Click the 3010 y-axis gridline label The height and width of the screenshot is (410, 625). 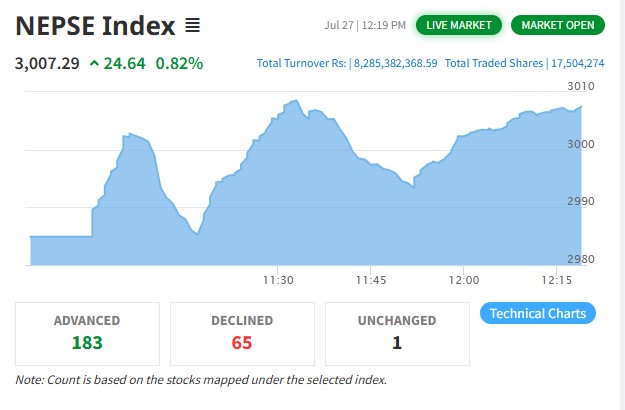click(x=580, y=86)
